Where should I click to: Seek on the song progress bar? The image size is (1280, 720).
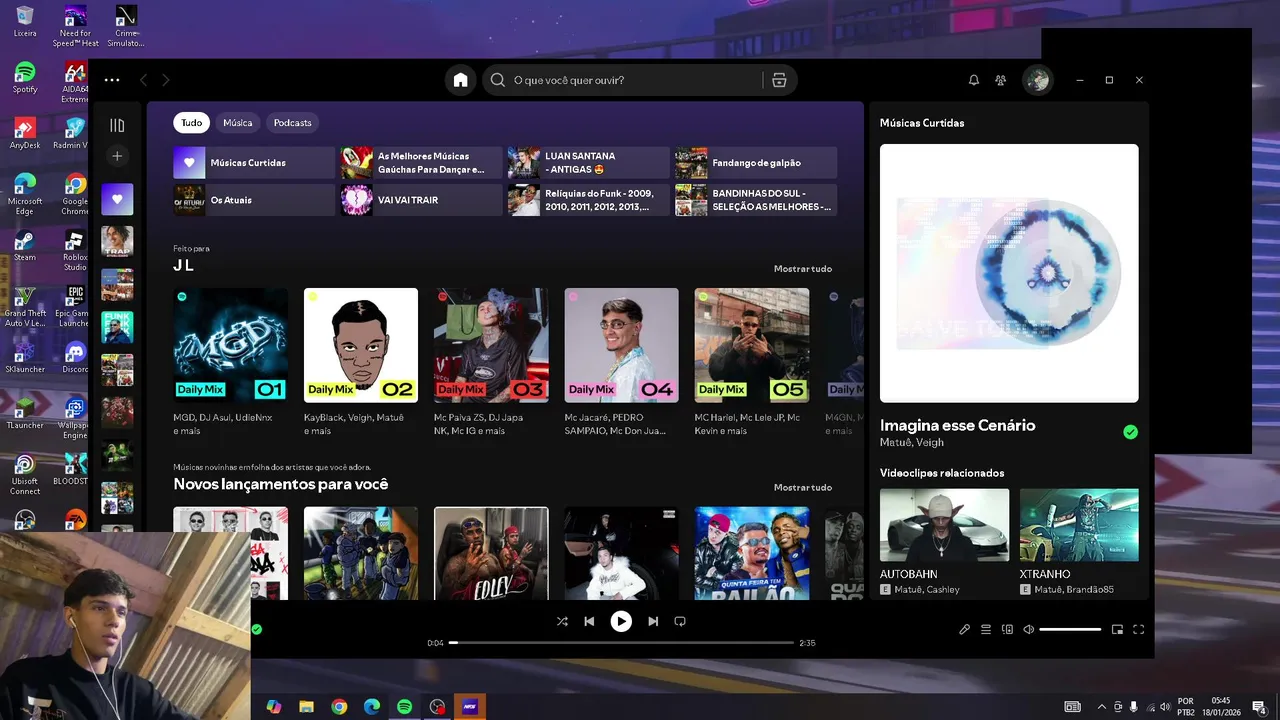click(621, 643)
